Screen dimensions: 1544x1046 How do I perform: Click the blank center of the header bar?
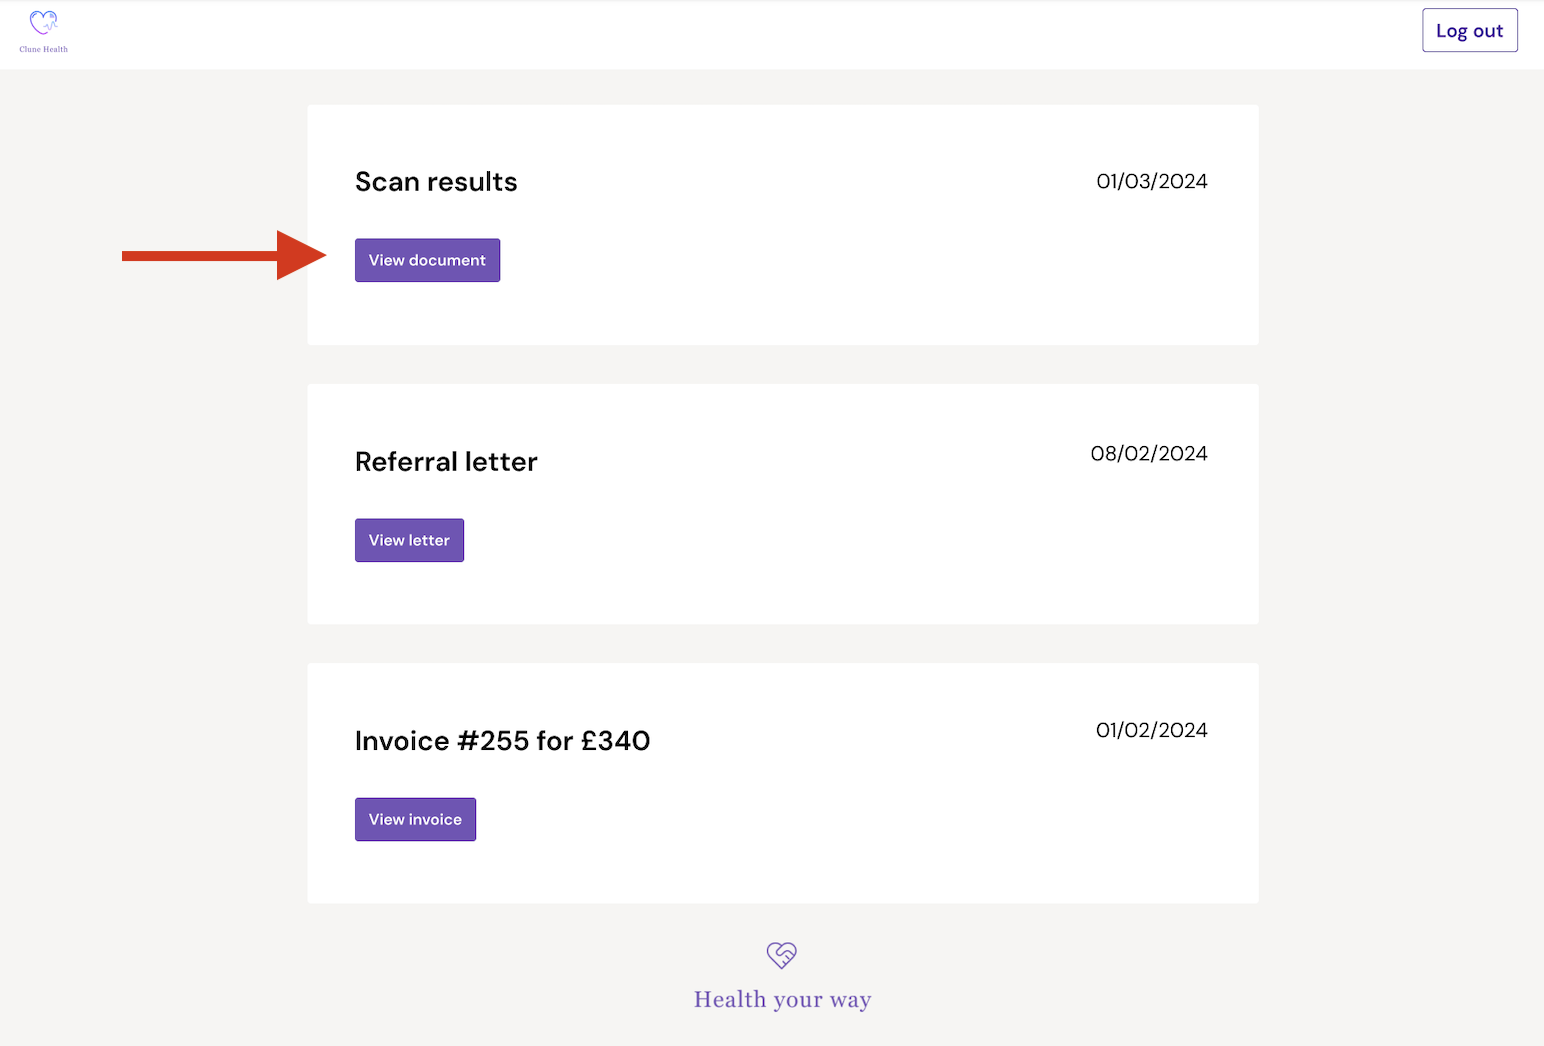760,35
